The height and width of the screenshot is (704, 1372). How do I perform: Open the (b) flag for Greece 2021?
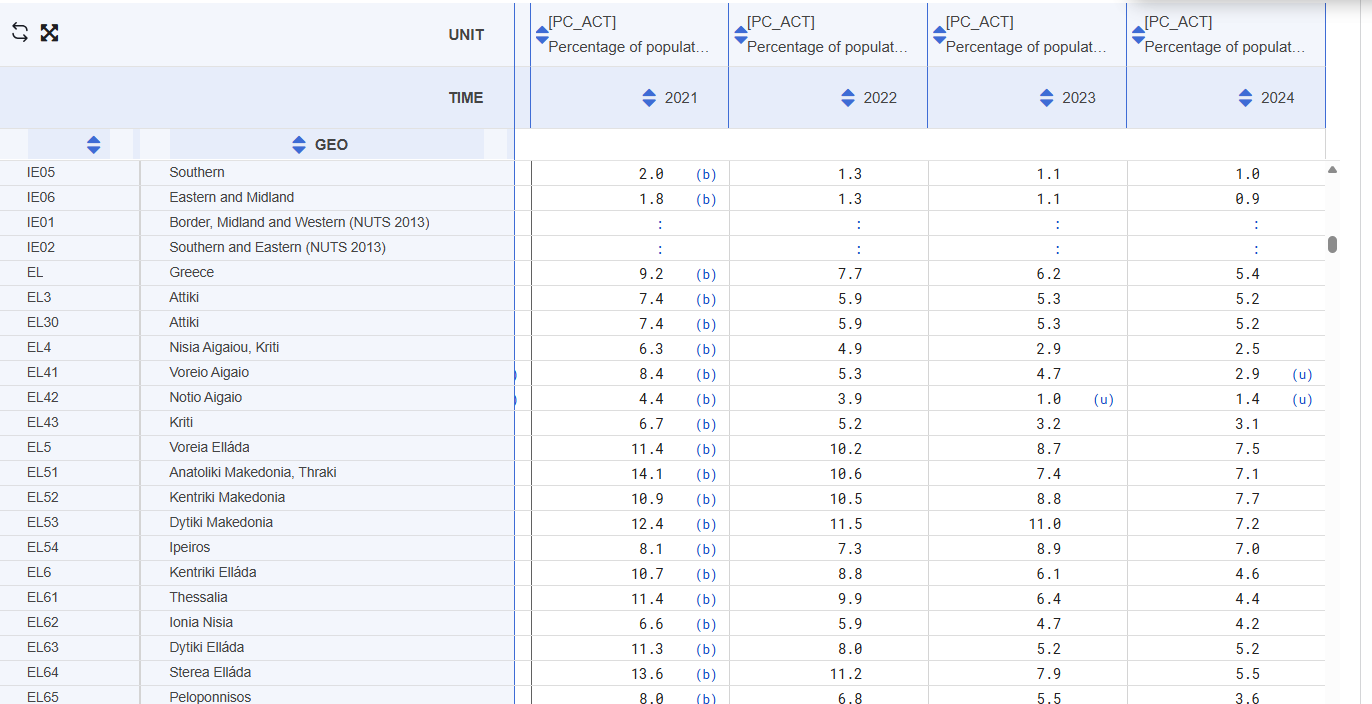(x=706, y=274)
